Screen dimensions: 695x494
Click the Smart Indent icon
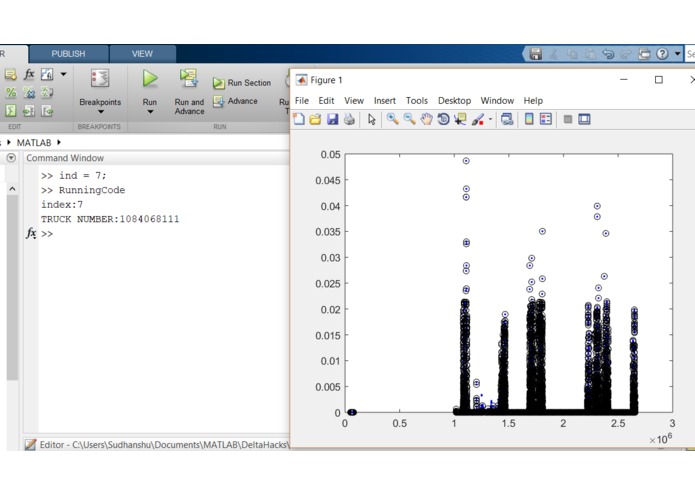point(11,111)
